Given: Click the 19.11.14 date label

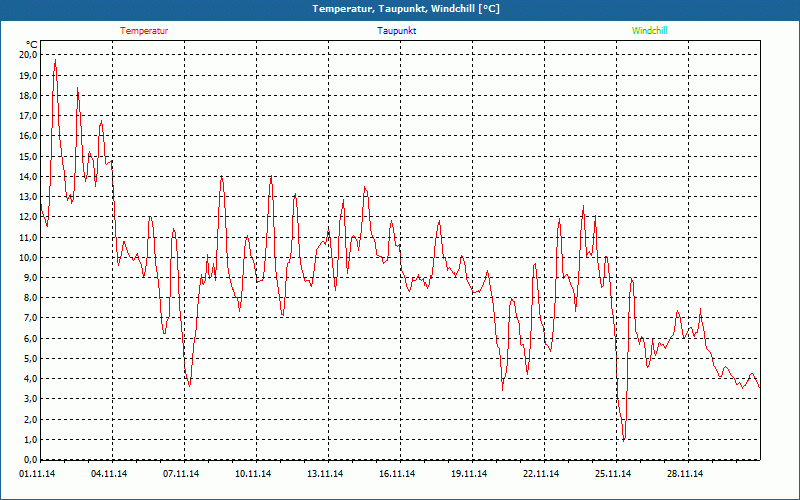Looking at the screenshot, I should click(x=469, y=474).
